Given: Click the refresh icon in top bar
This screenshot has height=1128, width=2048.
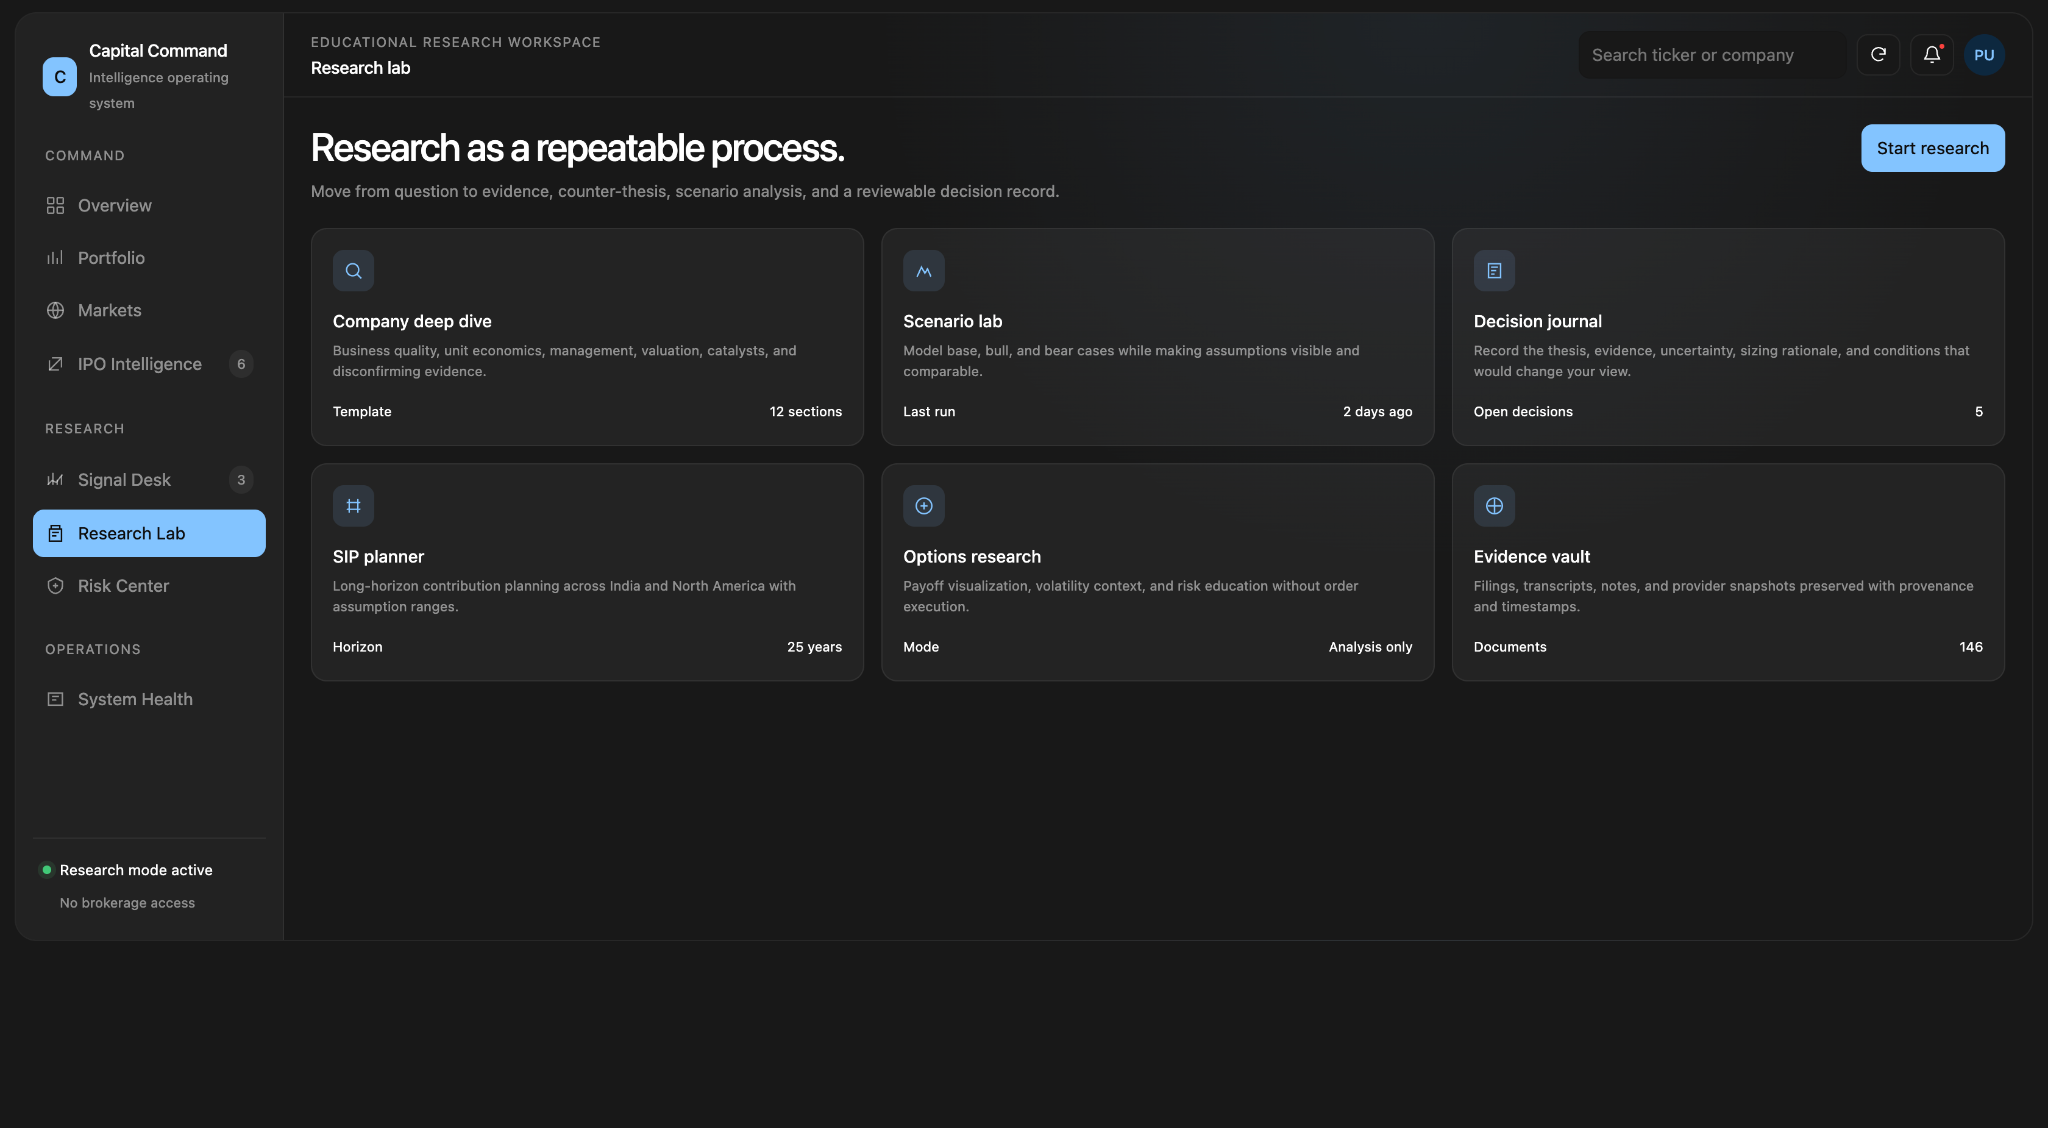Looking at the screenshot, I should [x=1878, y=55].
